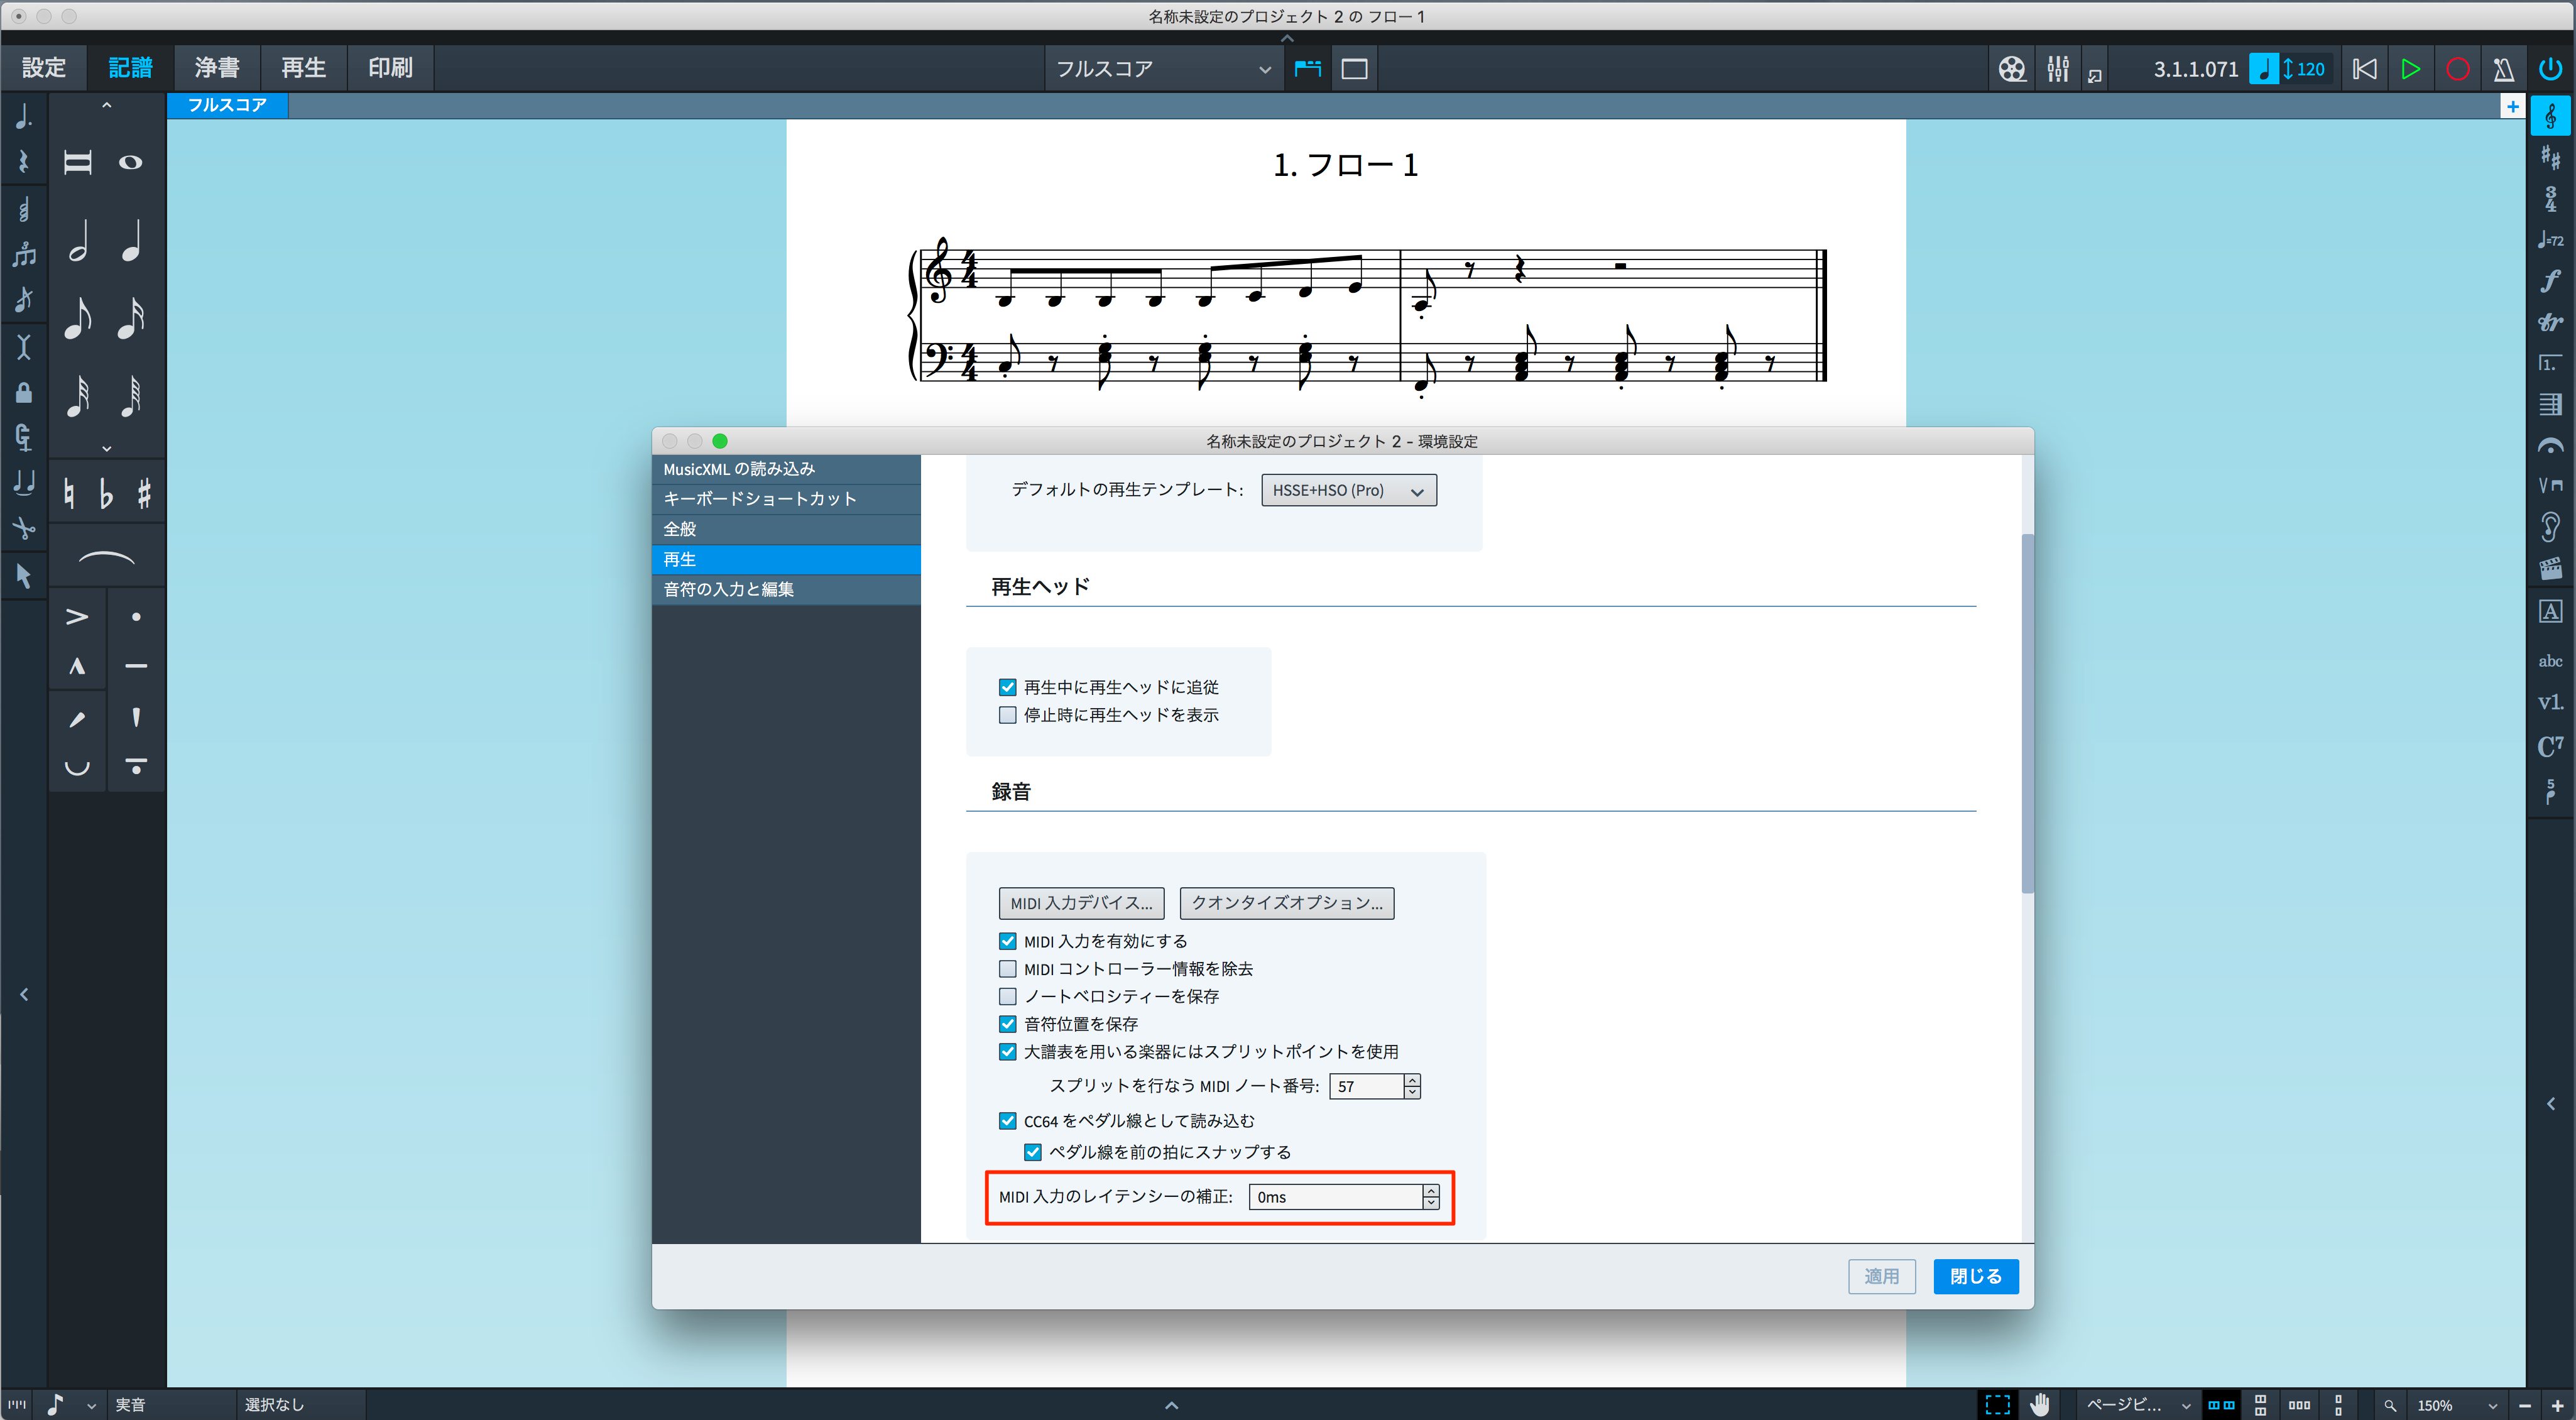Select the quarter note duration
Viewport: 2576px width, 1420px height.
coord(131,241)
